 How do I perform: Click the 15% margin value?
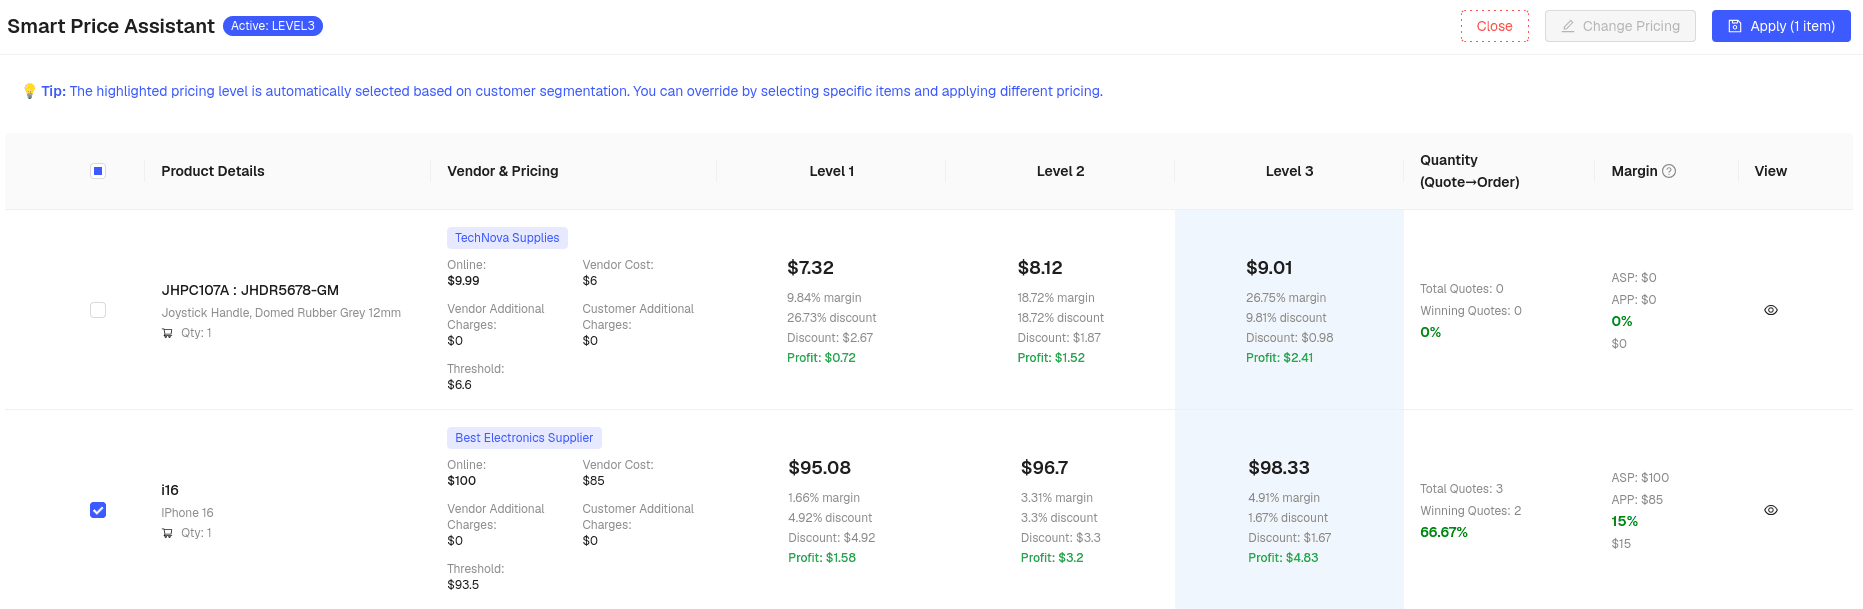(1624, 521)
